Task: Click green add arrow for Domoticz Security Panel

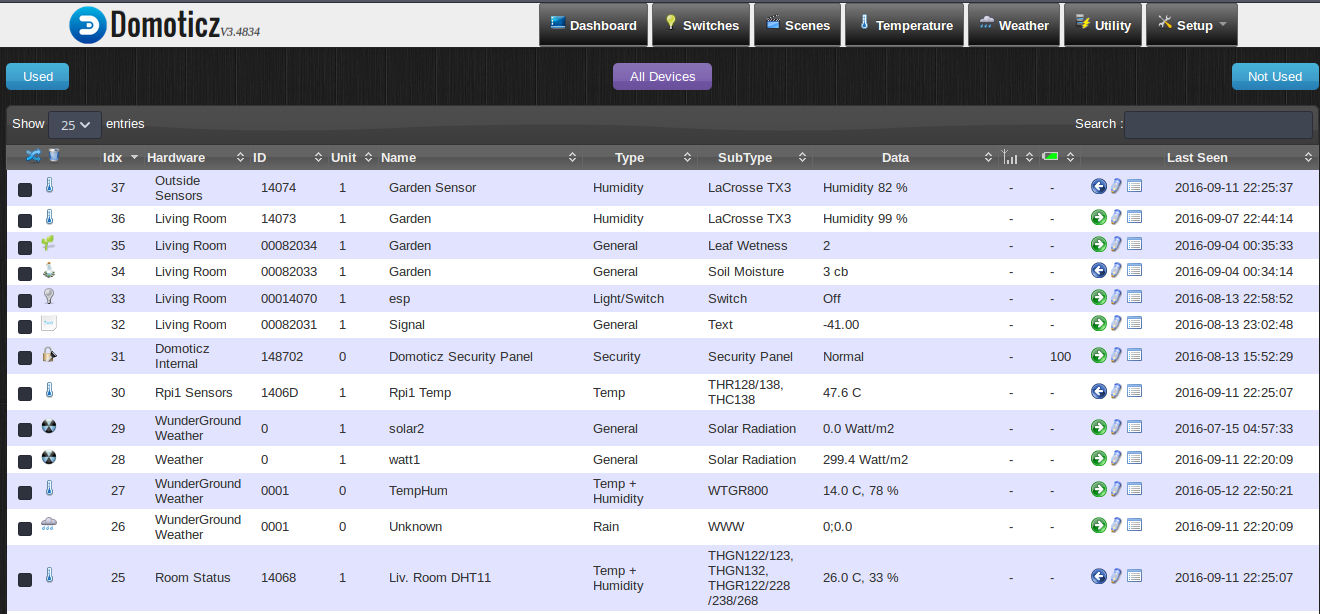Action: [1098, 355]
